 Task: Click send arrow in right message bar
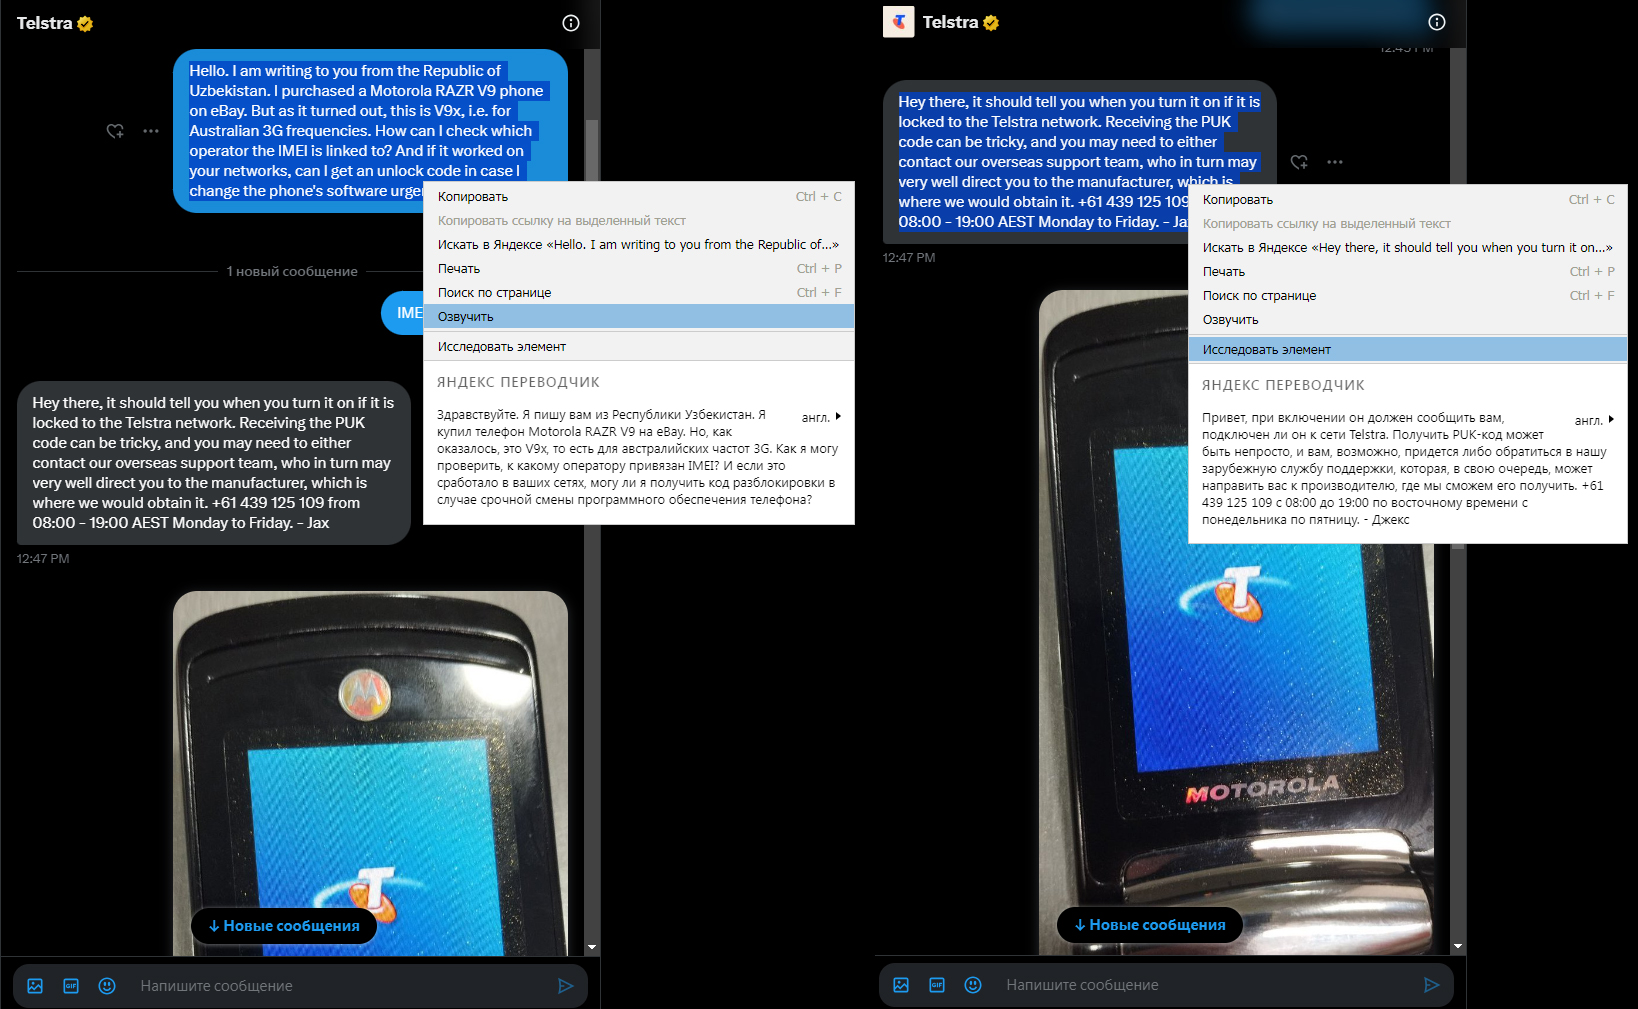(x=1432, y=985)
